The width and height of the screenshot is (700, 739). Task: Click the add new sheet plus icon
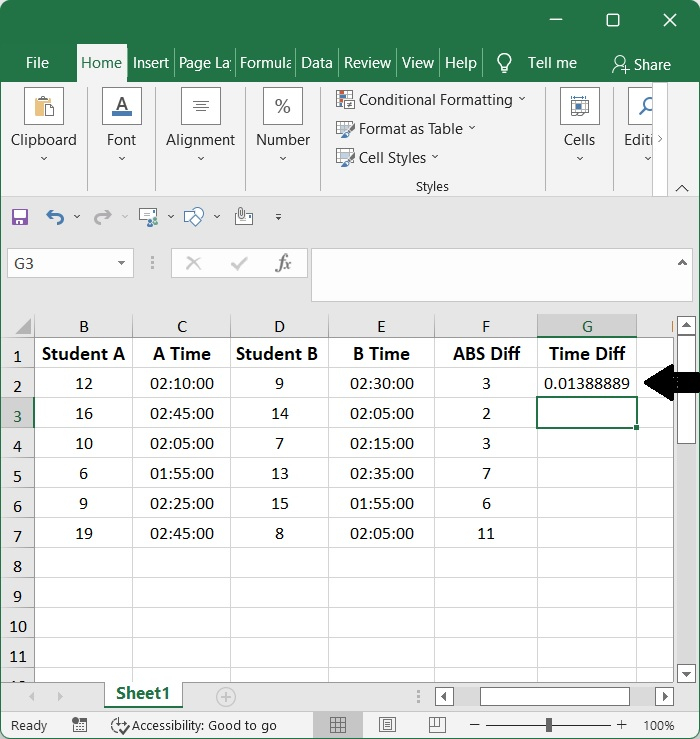[x=226, y=697]
